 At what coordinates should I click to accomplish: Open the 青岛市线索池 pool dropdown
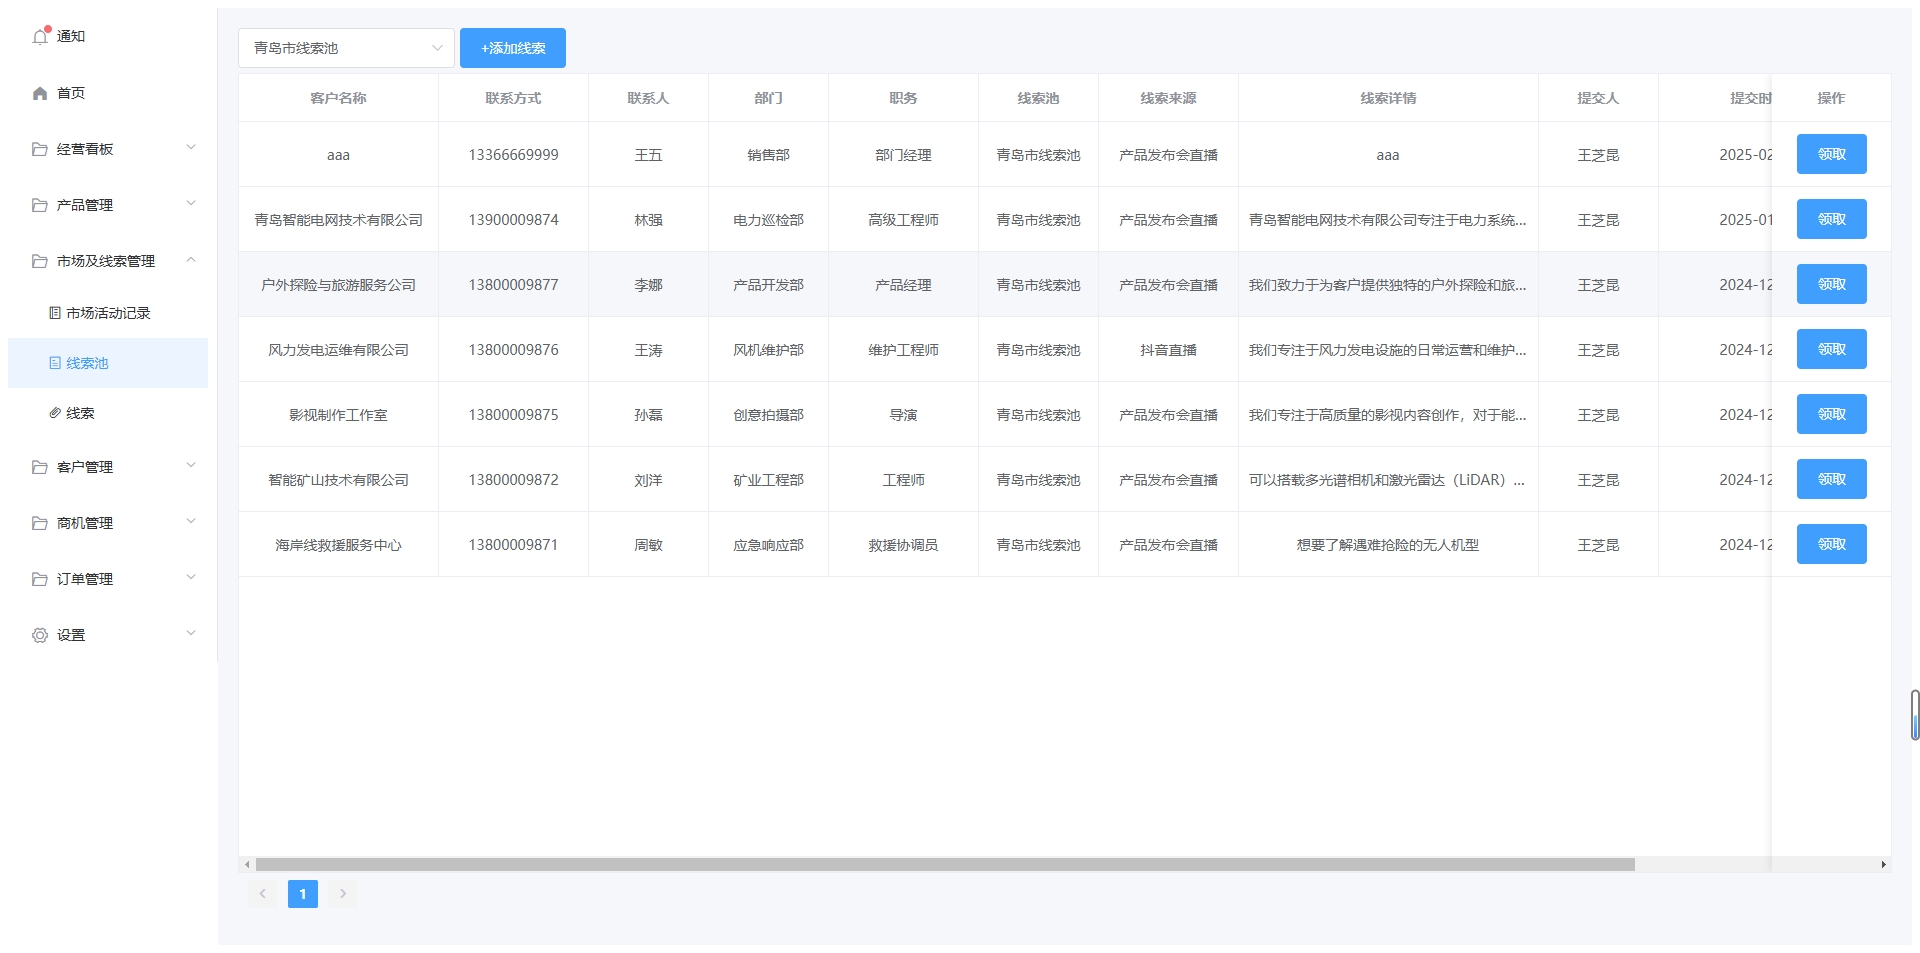click(x=346, y=48)
